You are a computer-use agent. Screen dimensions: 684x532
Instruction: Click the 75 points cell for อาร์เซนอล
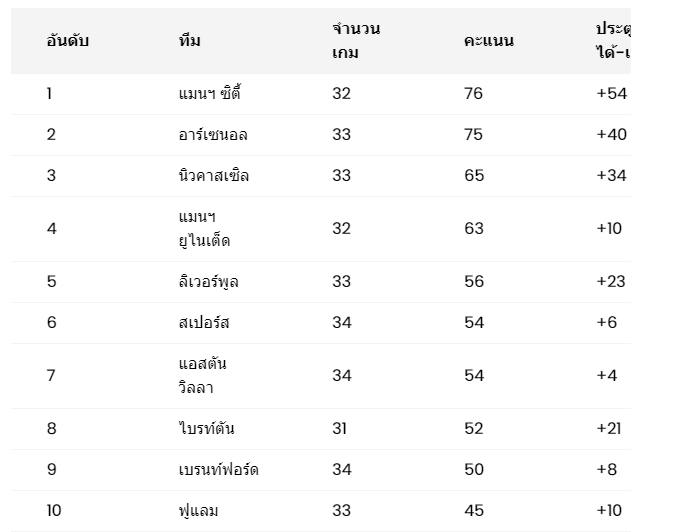coord(473,134)
